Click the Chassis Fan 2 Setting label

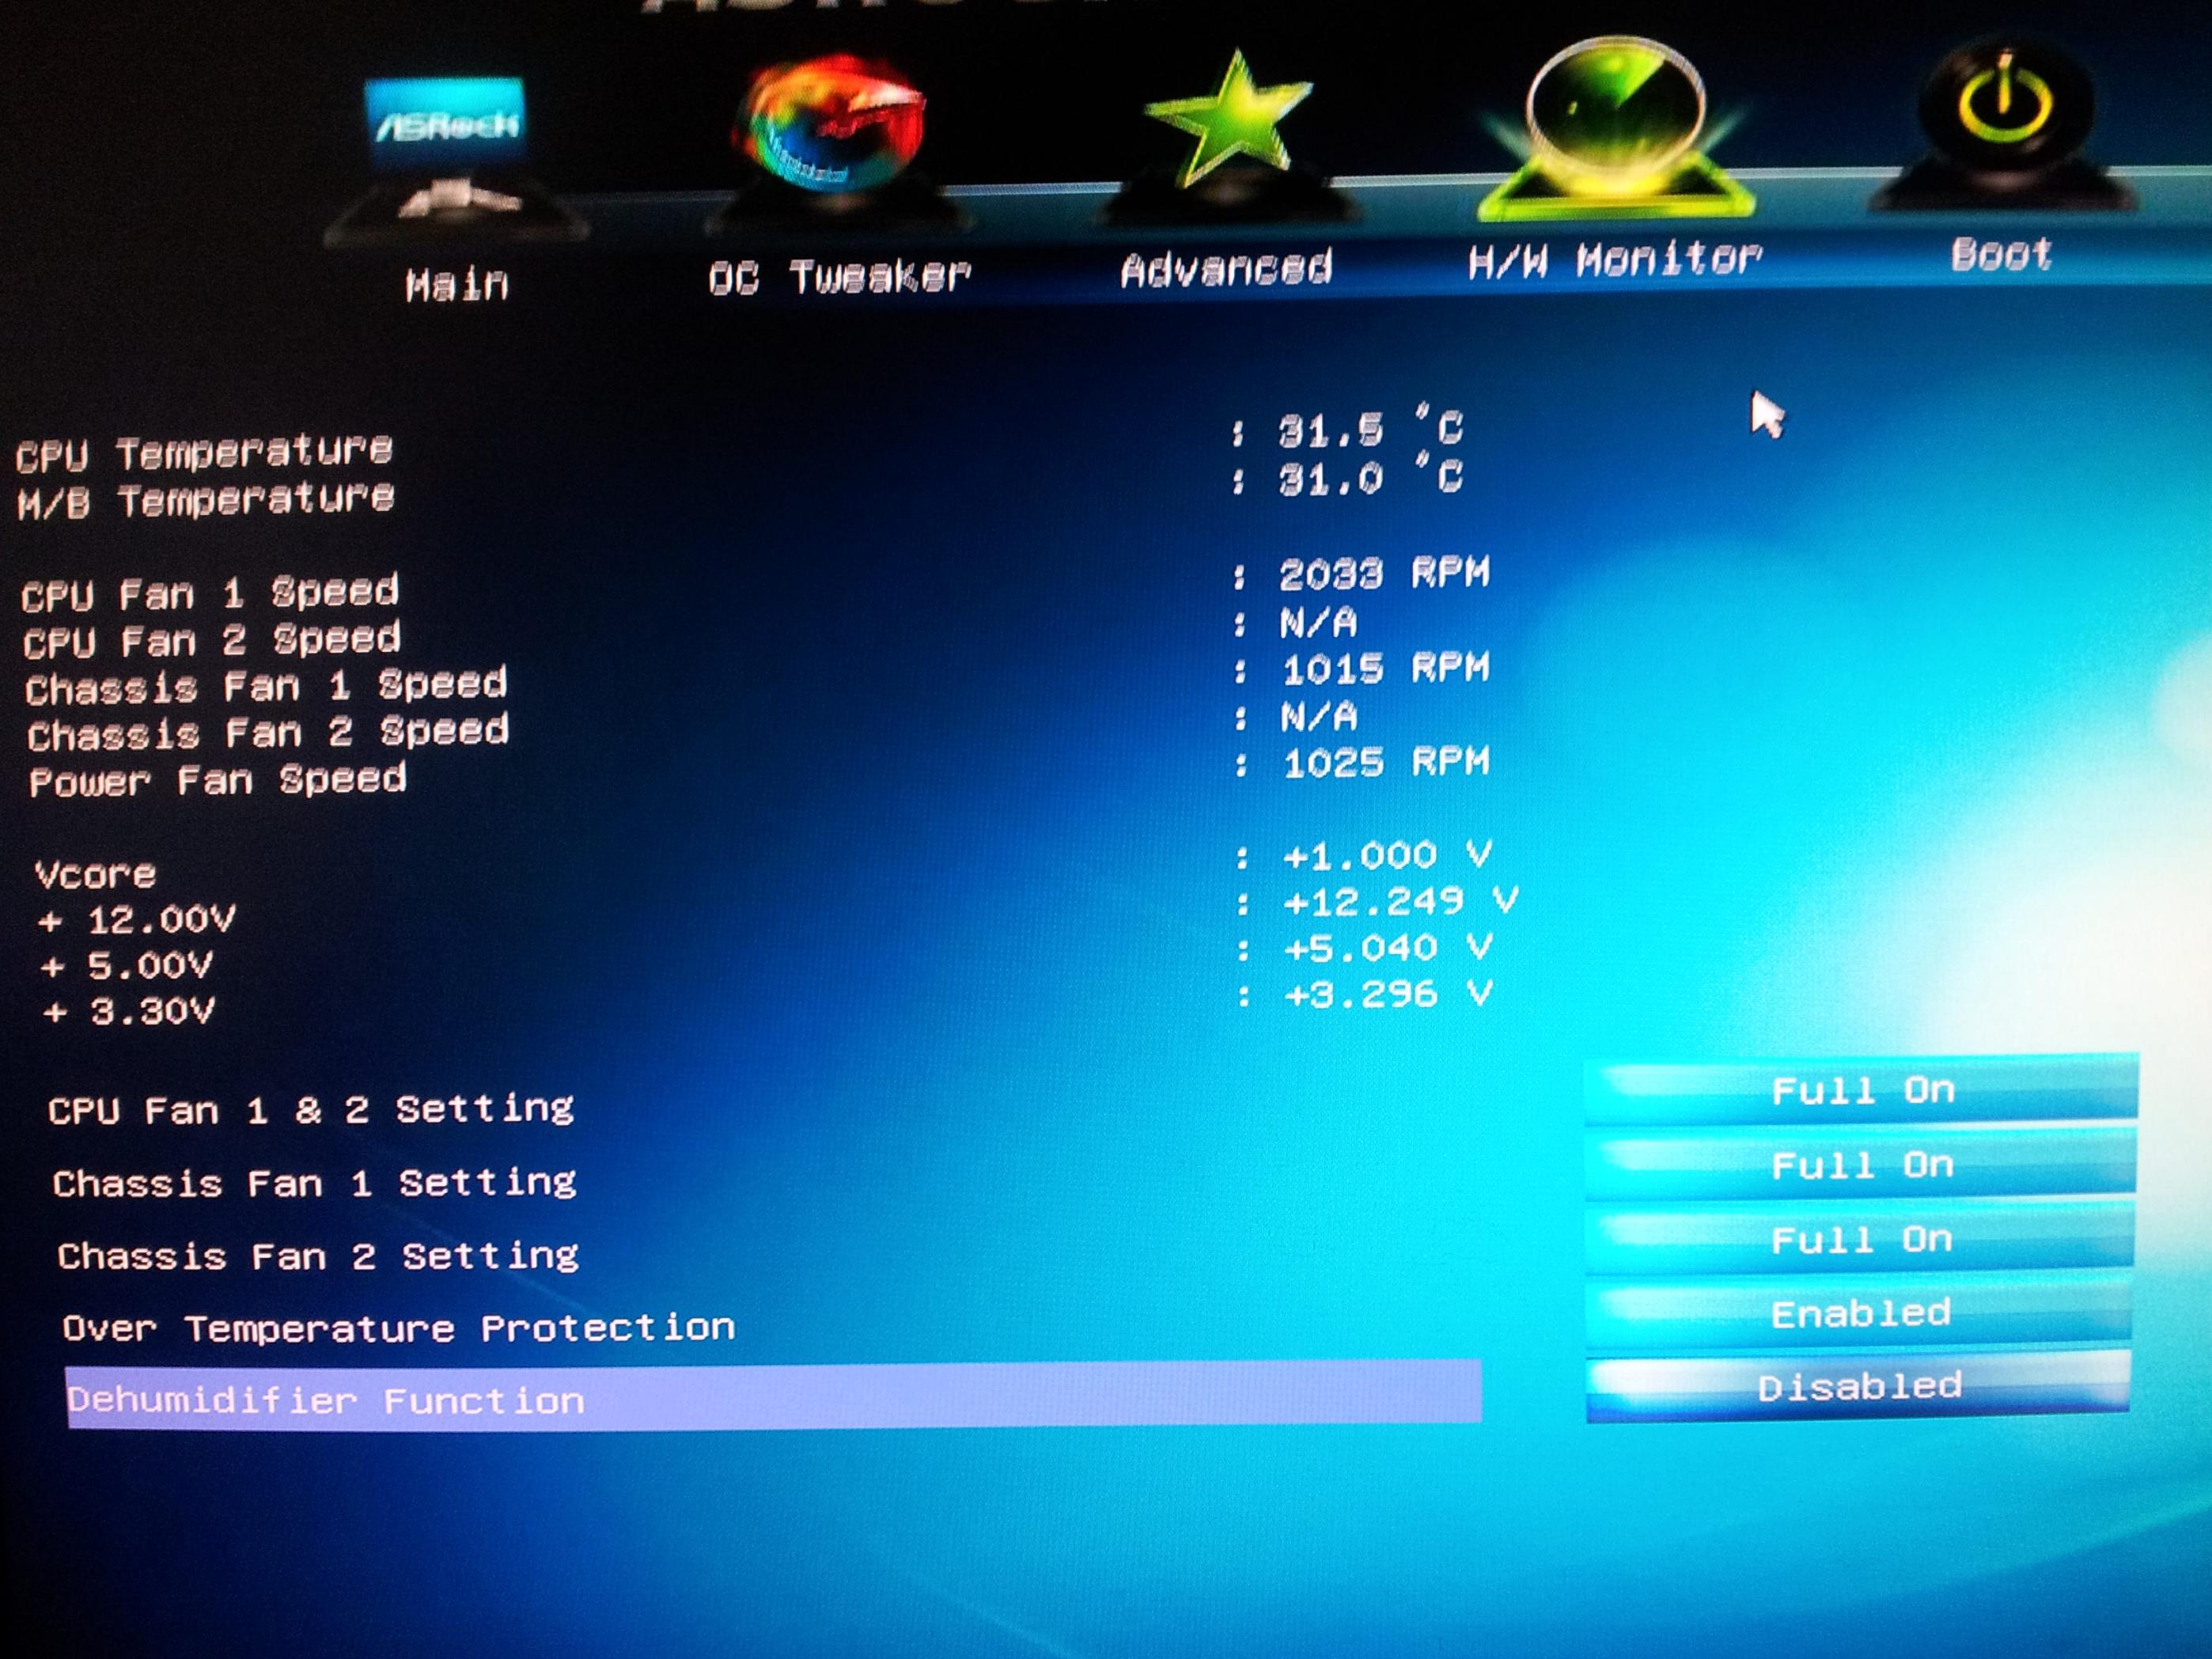[317, 1256]
